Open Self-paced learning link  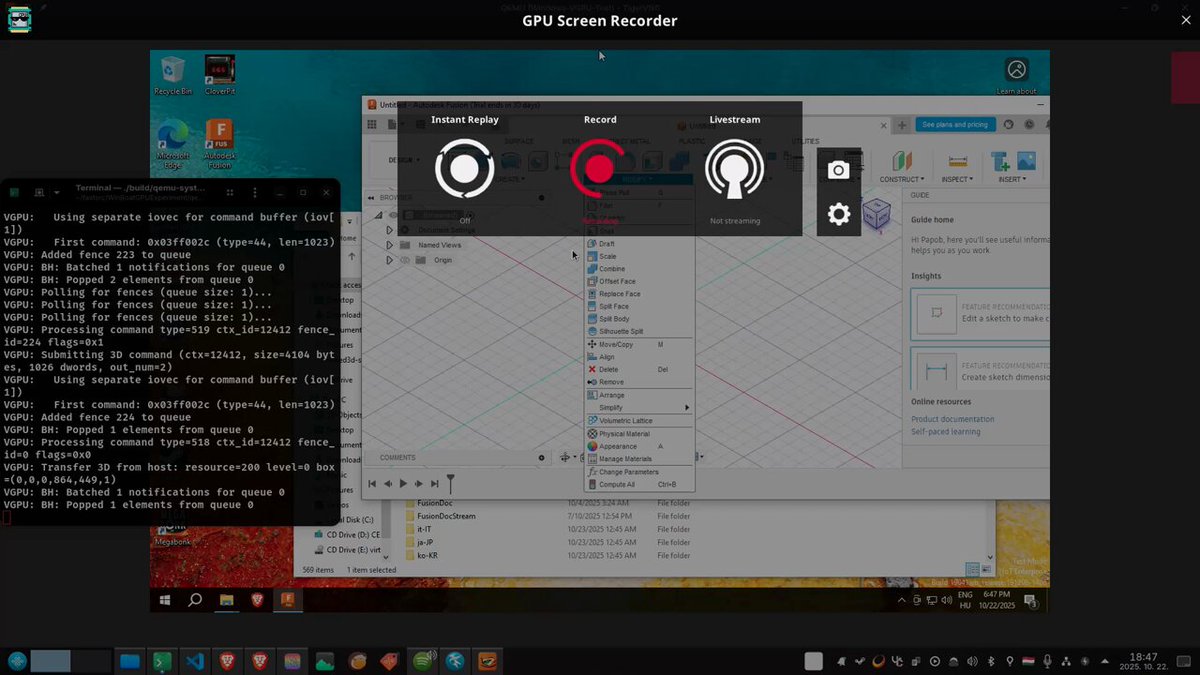coord(945,432)
